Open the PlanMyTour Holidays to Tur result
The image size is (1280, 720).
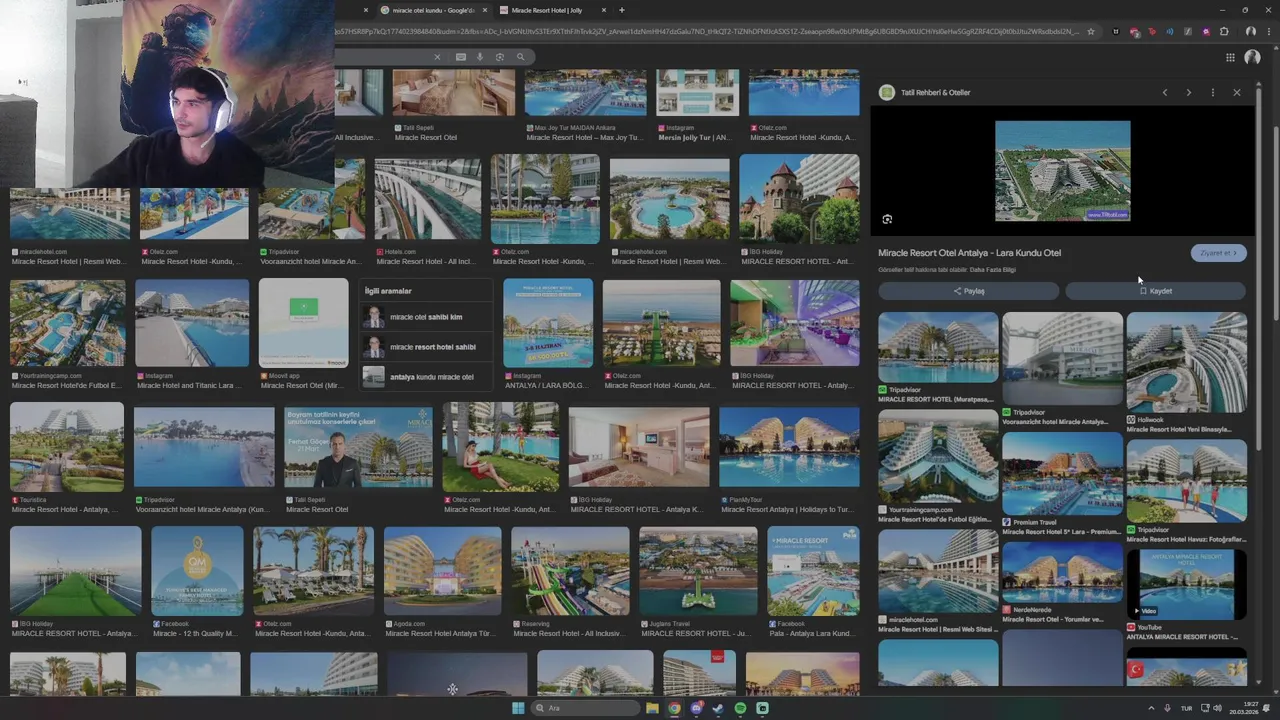point(789,447)
